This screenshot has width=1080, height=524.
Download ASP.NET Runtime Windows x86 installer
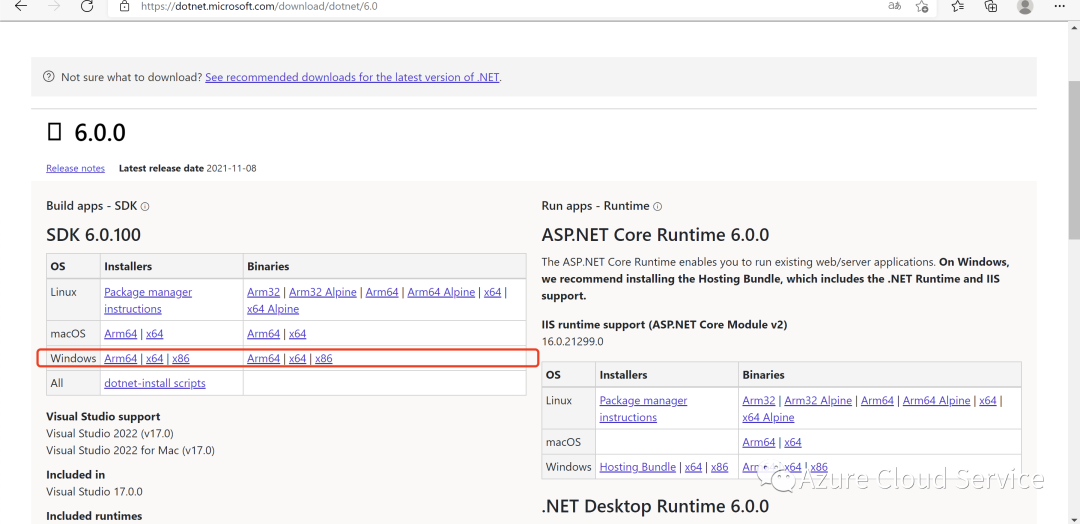click(x=720, y=467)
